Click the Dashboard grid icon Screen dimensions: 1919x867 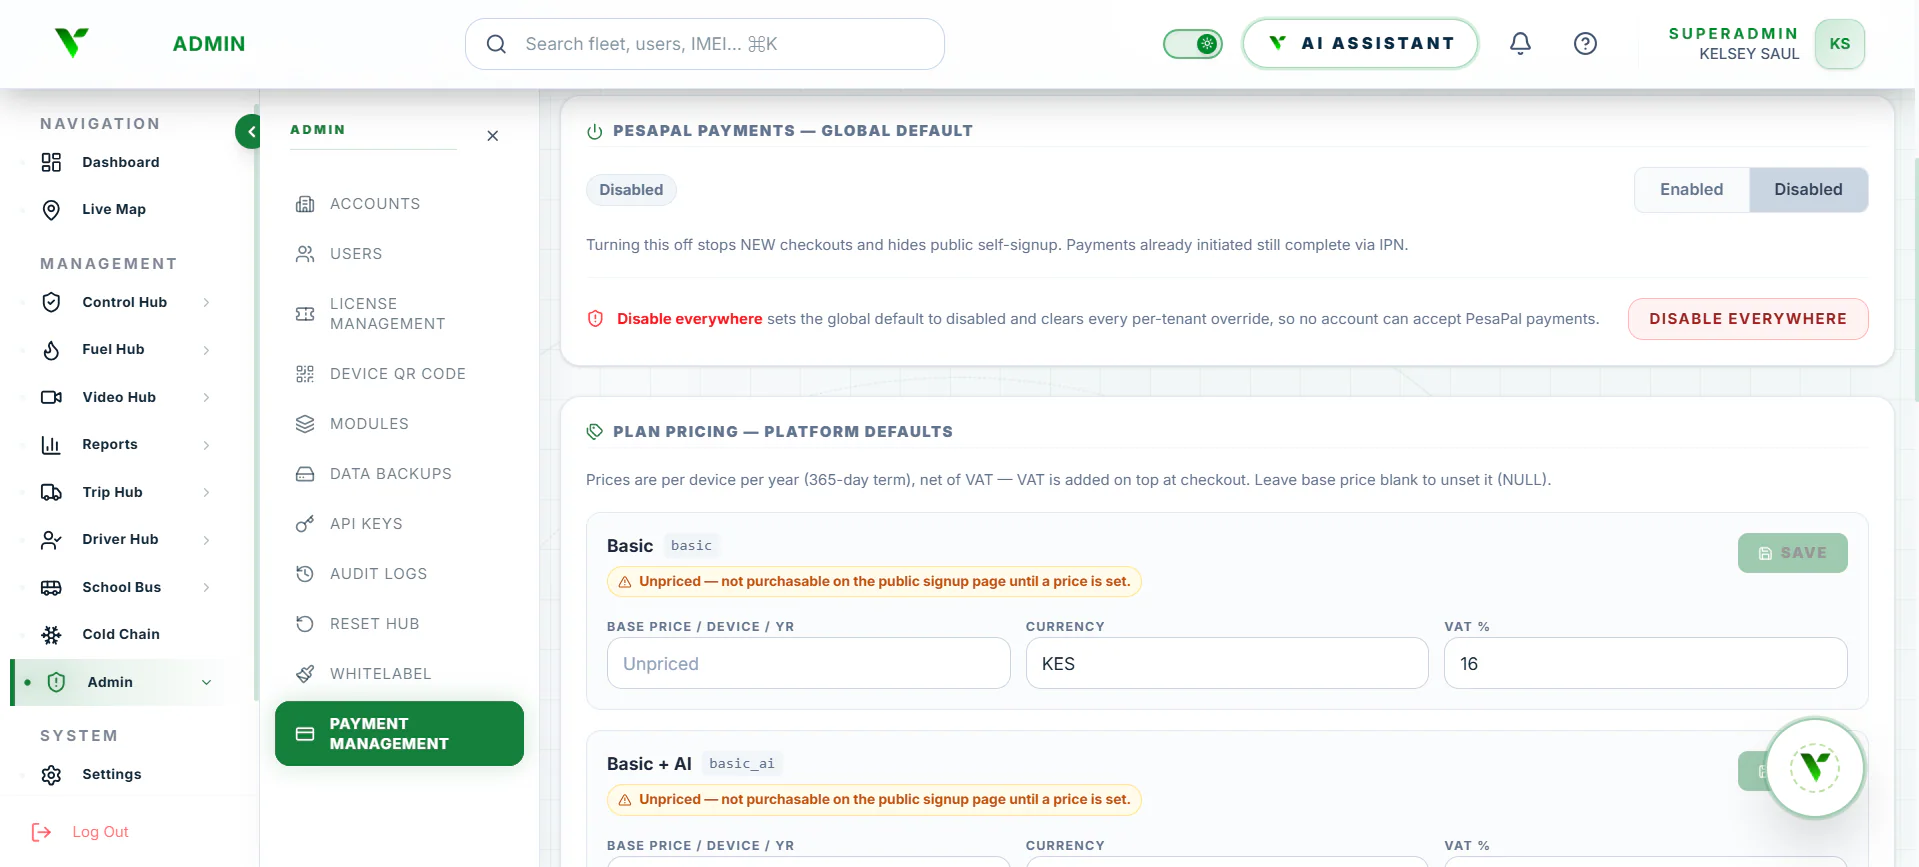click(x=51, y=162)
